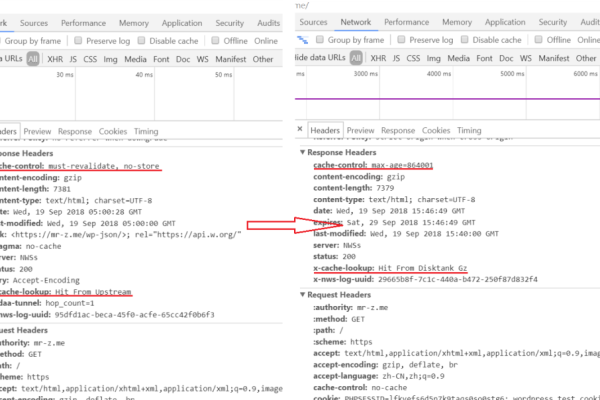Image resolution: width=600 pixels, height=400 pixels.
Task: Open Timing tab in left details pane
Action: pyautogui.click(x=146, y=131)
